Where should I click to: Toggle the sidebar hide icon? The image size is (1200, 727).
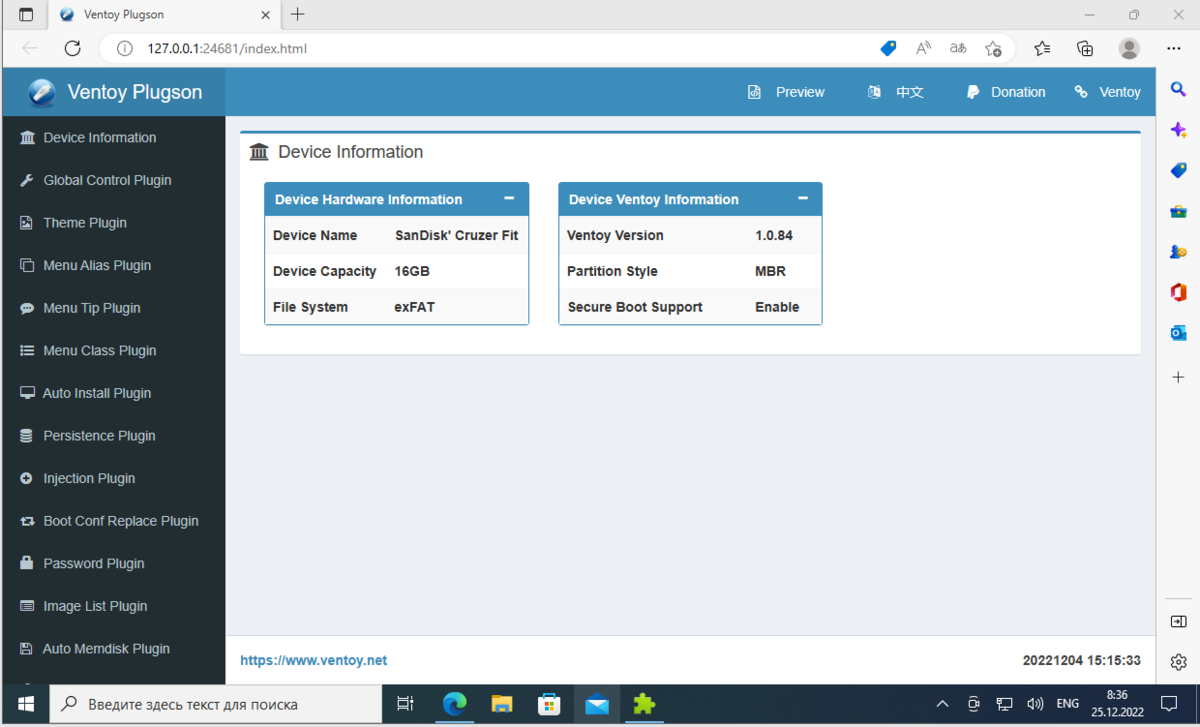1178,621
